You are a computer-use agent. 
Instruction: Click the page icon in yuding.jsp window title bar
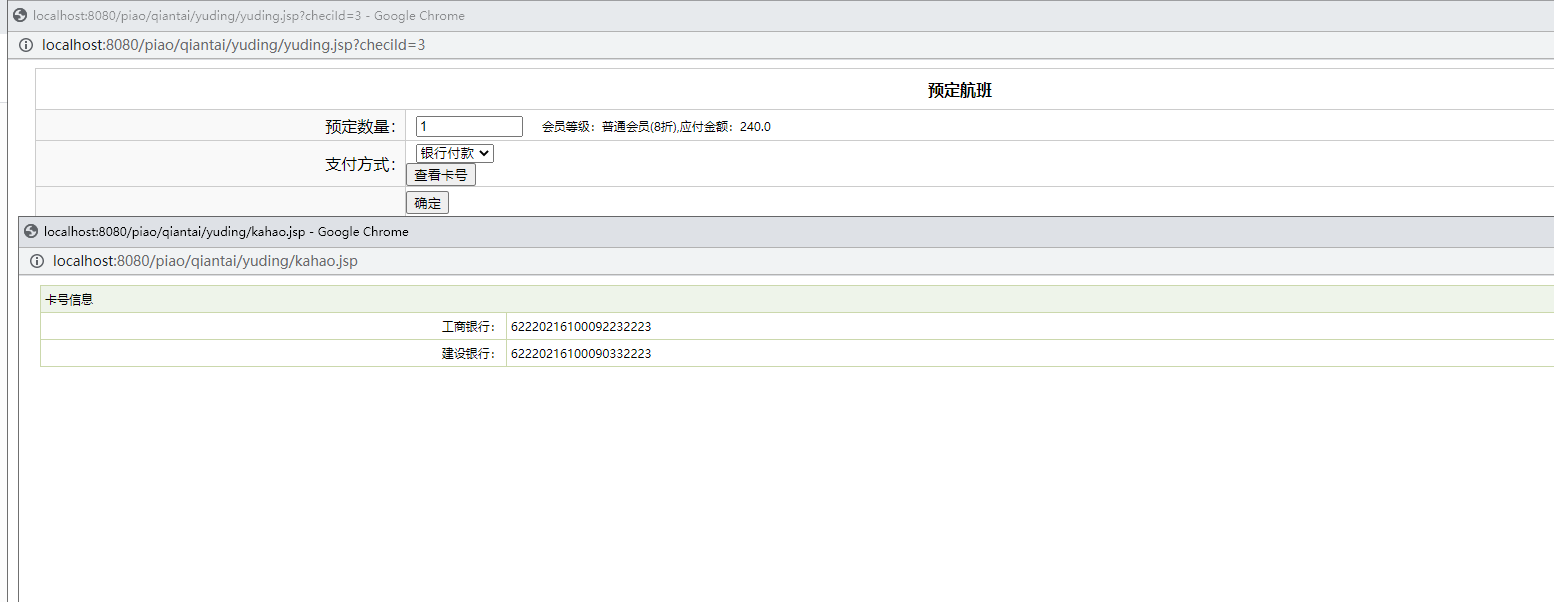[19, 15]
